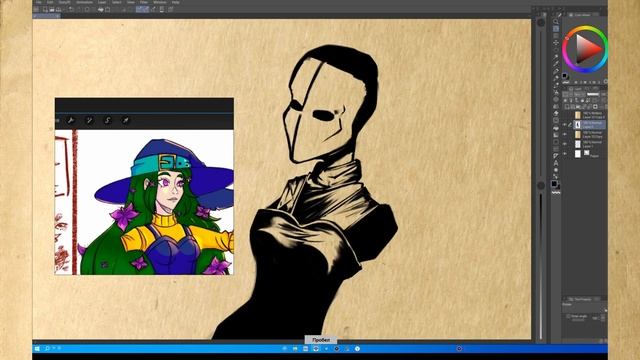Toggle eye icon of tan layer below selected layer

tap(565, 134)
